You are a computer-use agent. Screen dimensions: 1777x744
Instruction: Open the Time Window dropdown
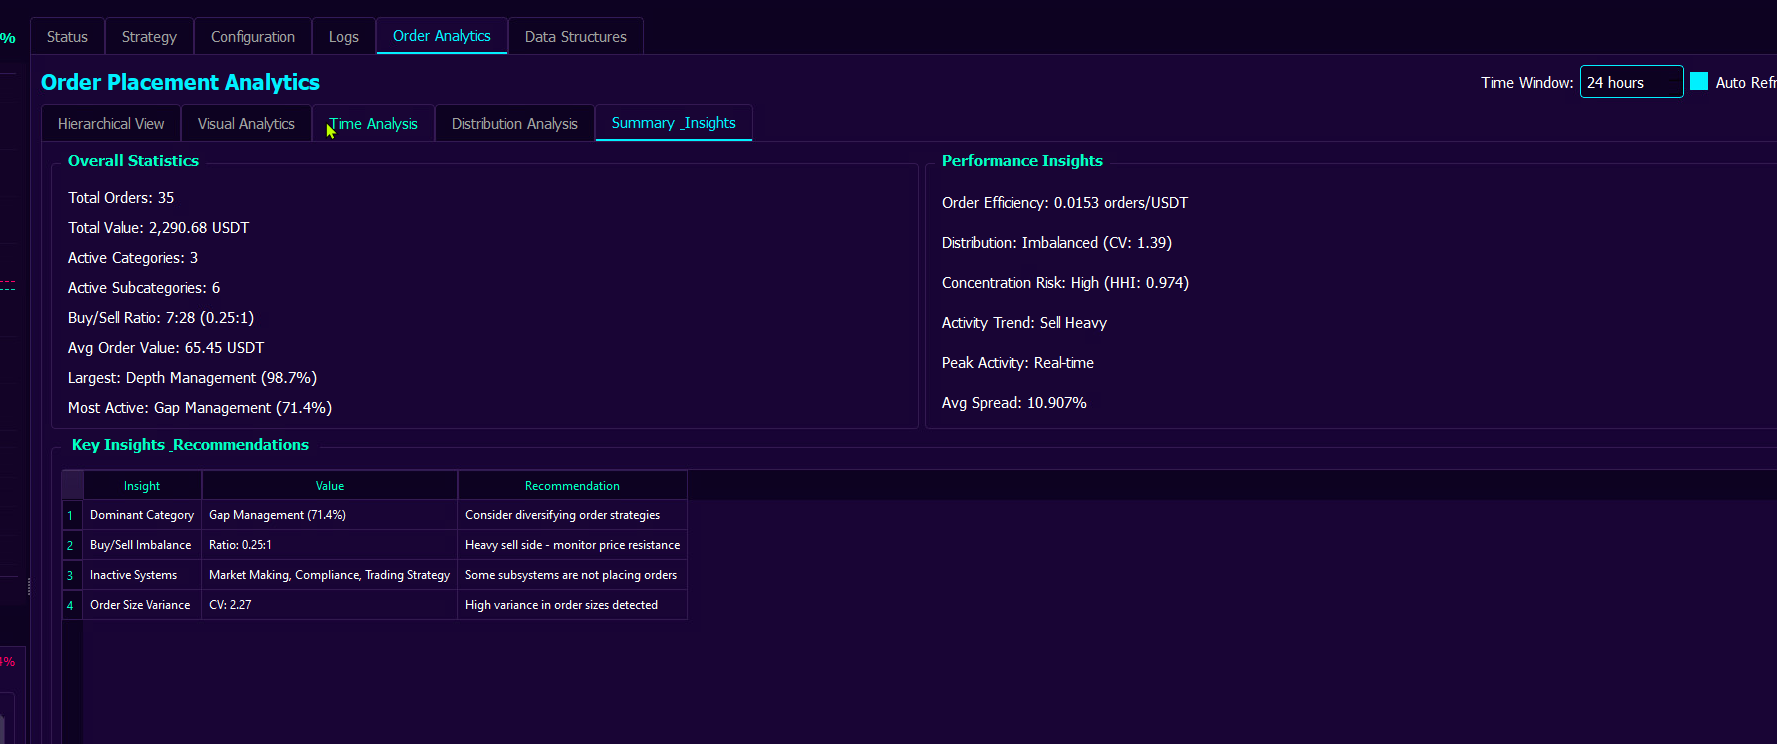1630,83
